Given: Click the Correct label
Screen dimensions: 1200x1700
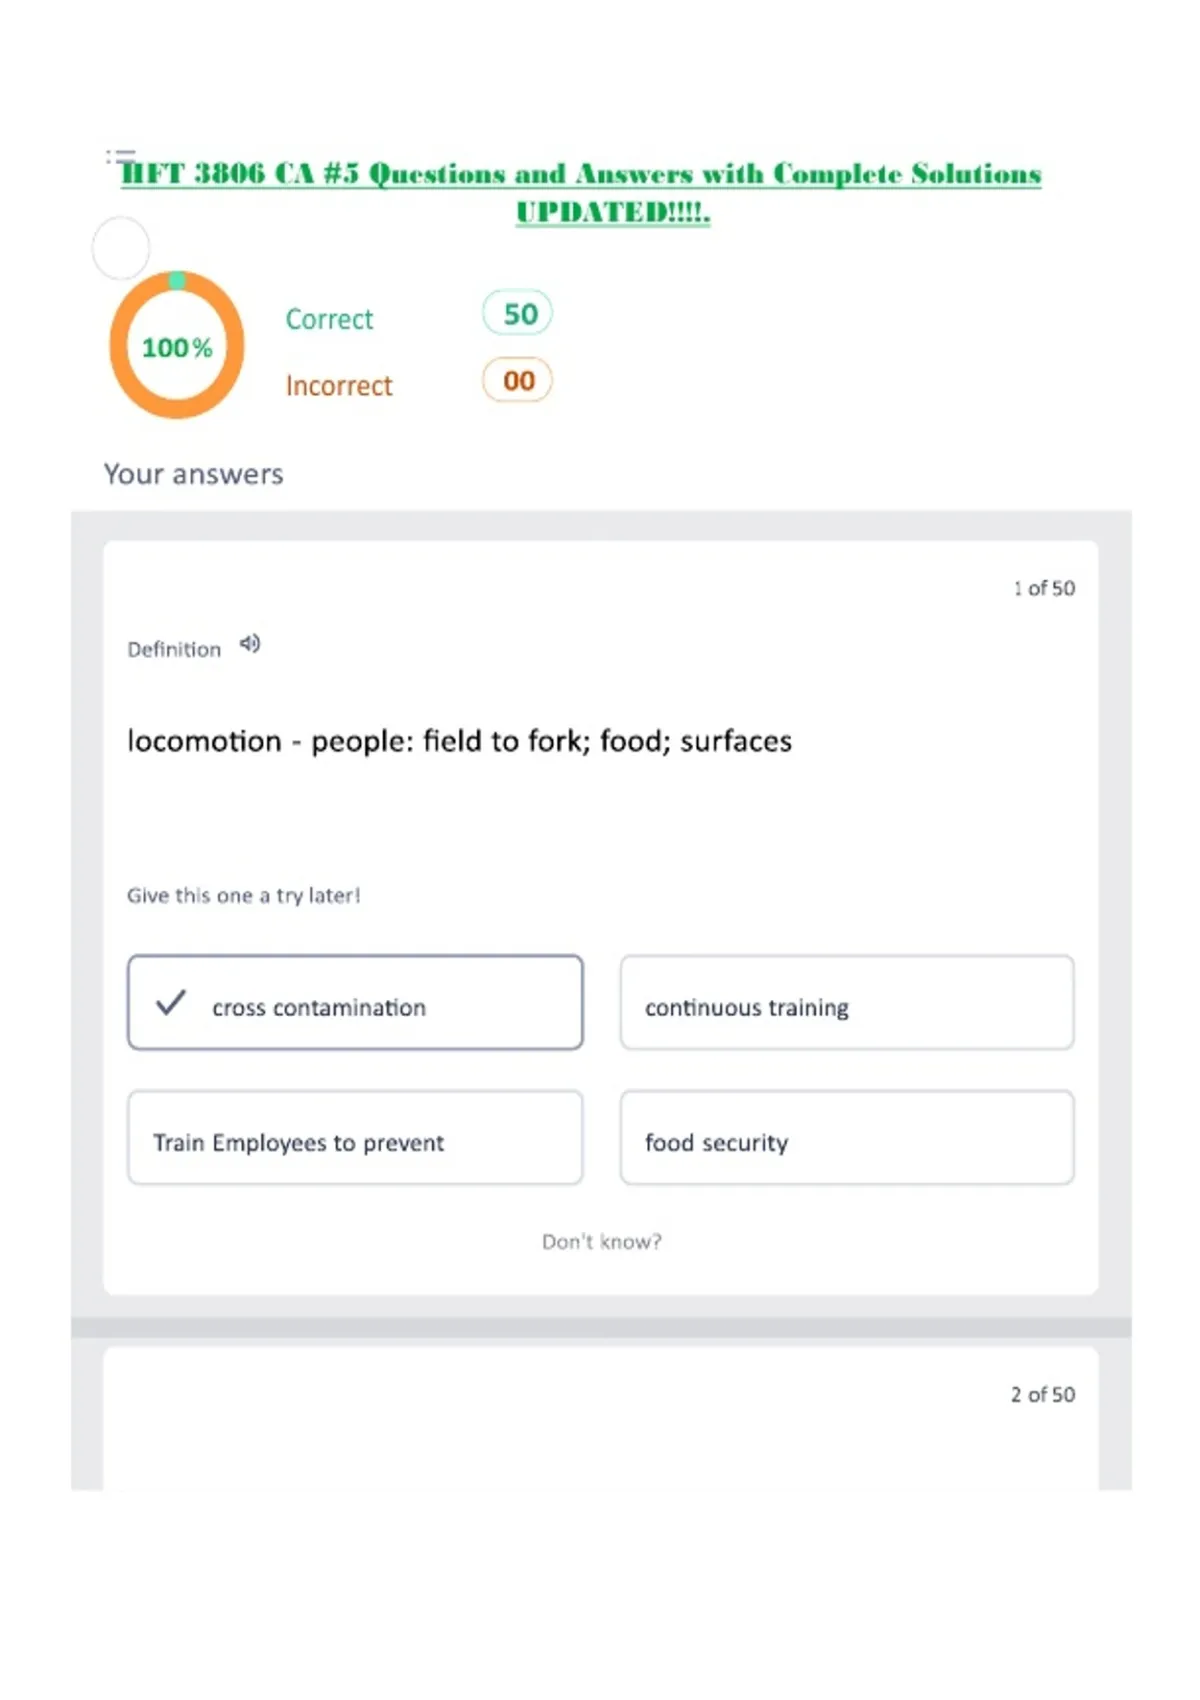Looking at the screenshot, I should coord(329,319).
